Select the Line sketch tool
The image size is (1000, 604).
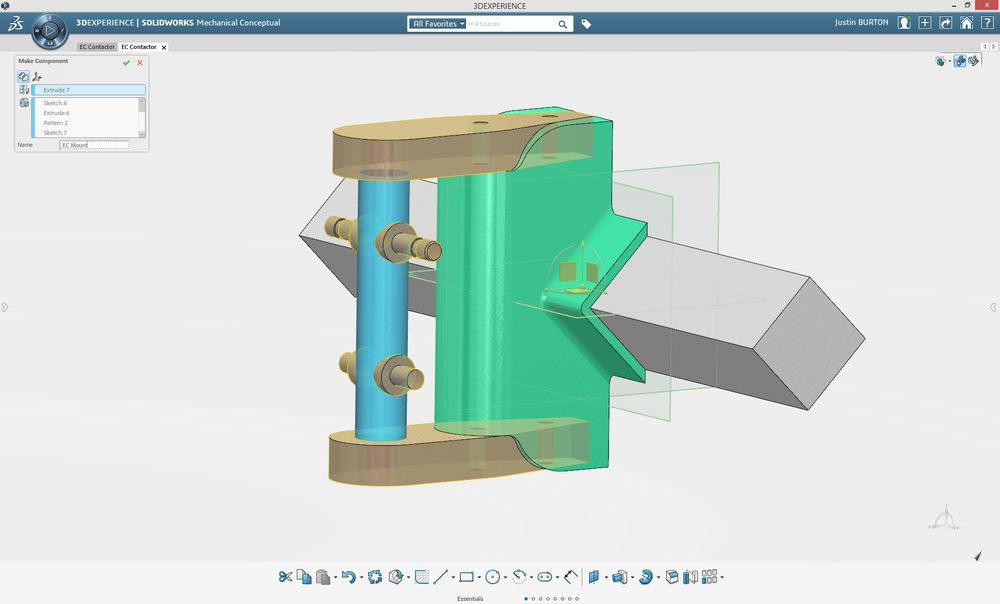[440, 576]
